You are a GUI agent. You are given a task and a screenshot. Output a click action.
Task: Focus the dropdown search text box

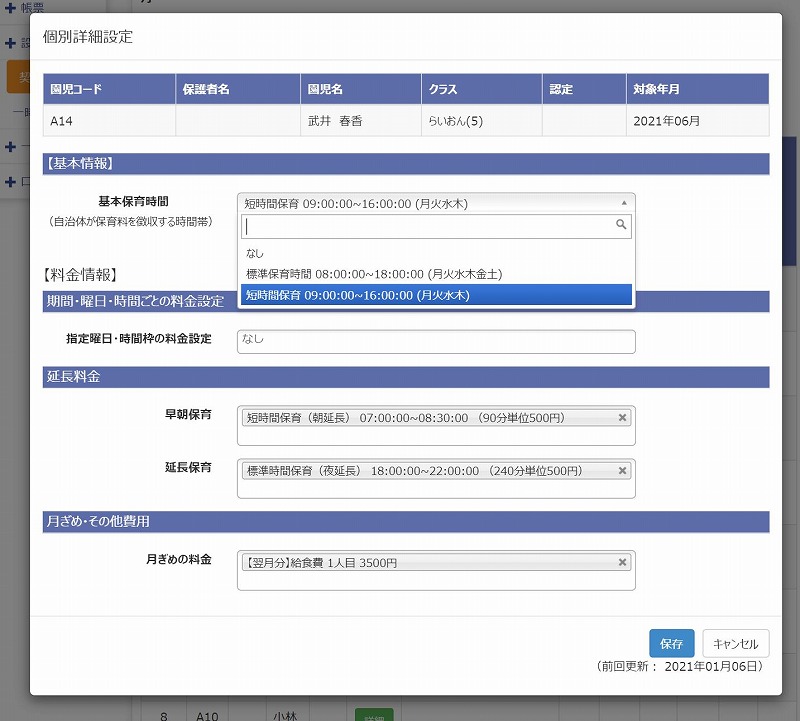pyautogui.click(x=436, y=226)
